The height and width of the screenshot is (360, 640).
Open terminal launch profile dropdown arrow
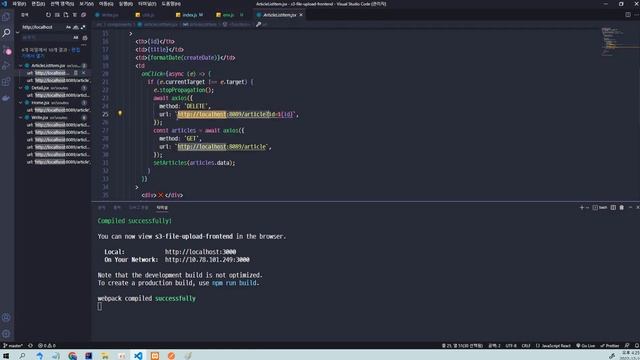pos(587,207)
